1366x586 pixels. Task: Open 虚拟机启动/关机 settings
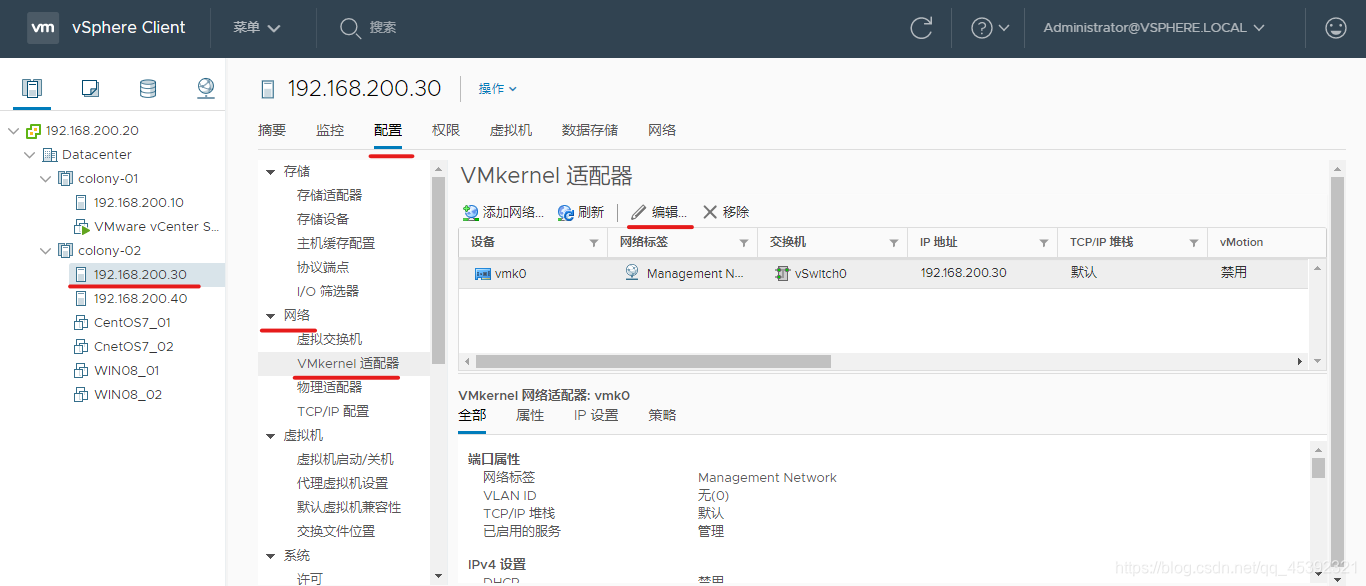point(344,459)
